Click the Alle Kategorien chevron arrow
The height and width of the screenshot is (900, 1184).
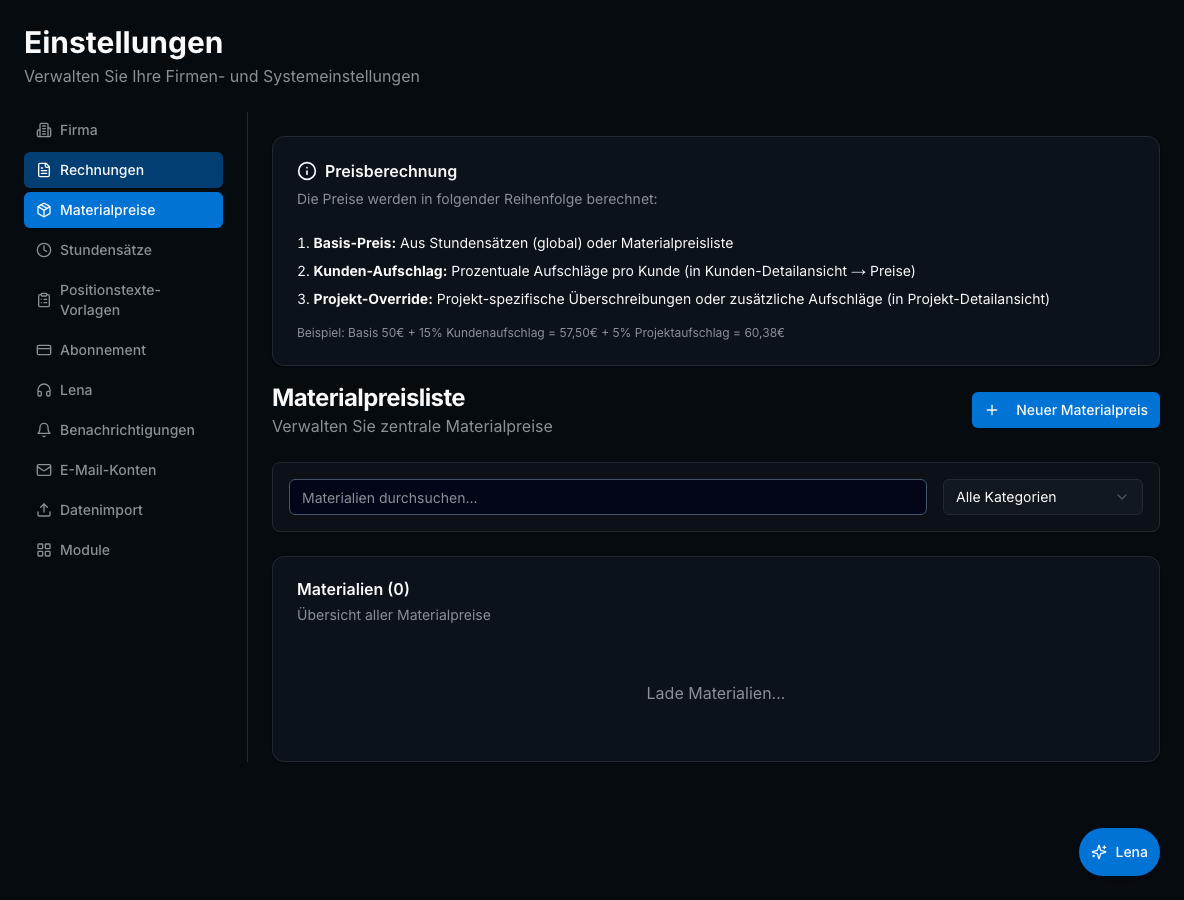pos(1122,497)
